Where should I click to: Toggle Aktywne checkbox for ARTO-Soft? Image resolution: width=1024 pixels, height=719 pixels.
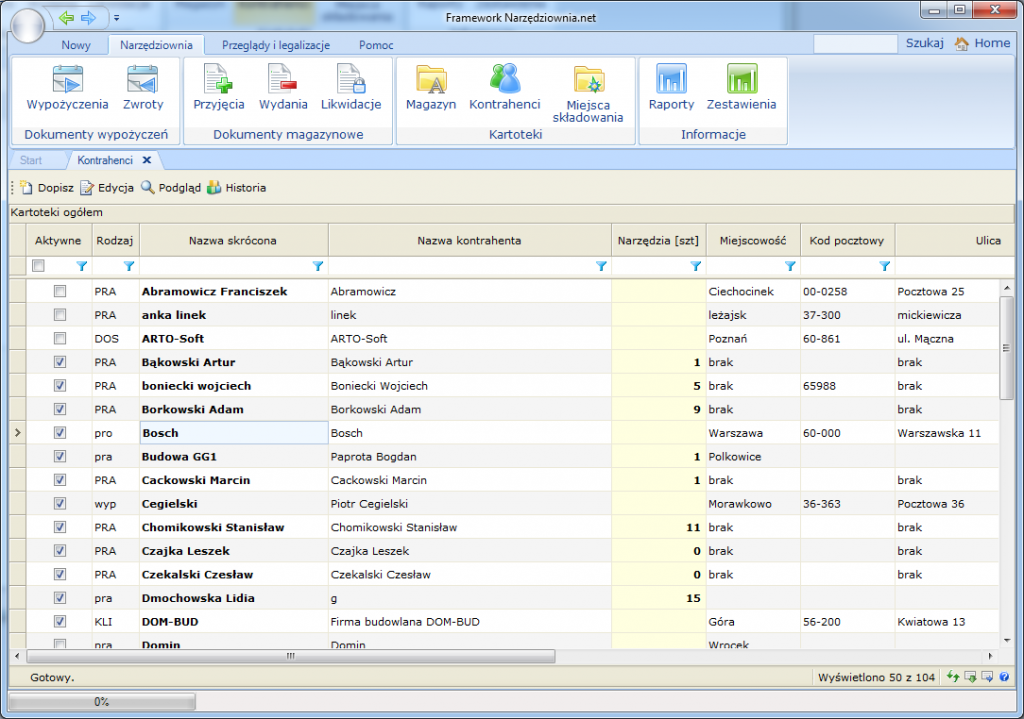[x=60, y=339]
